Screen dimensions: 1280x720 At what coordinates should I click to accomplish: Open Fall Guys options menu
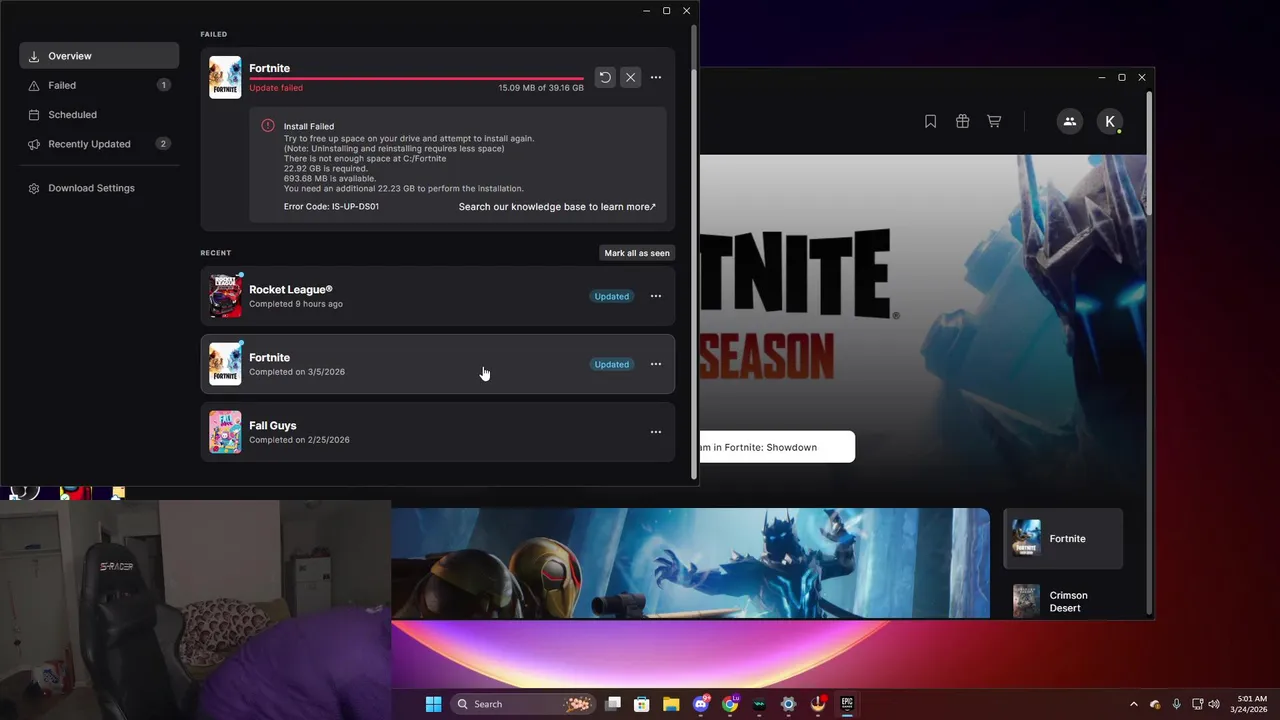click(x=656, y=432)
